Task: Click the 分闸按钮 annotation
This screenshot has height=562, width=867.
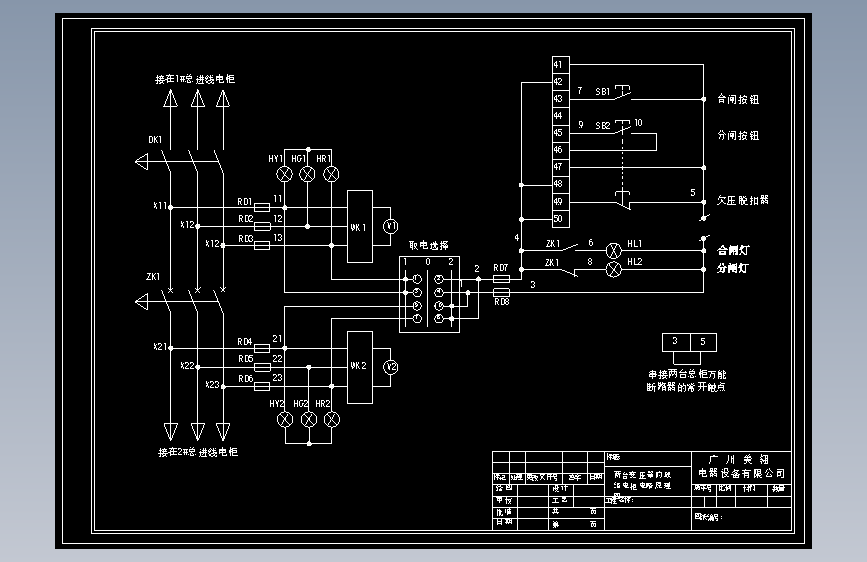Action: point(738,136)
